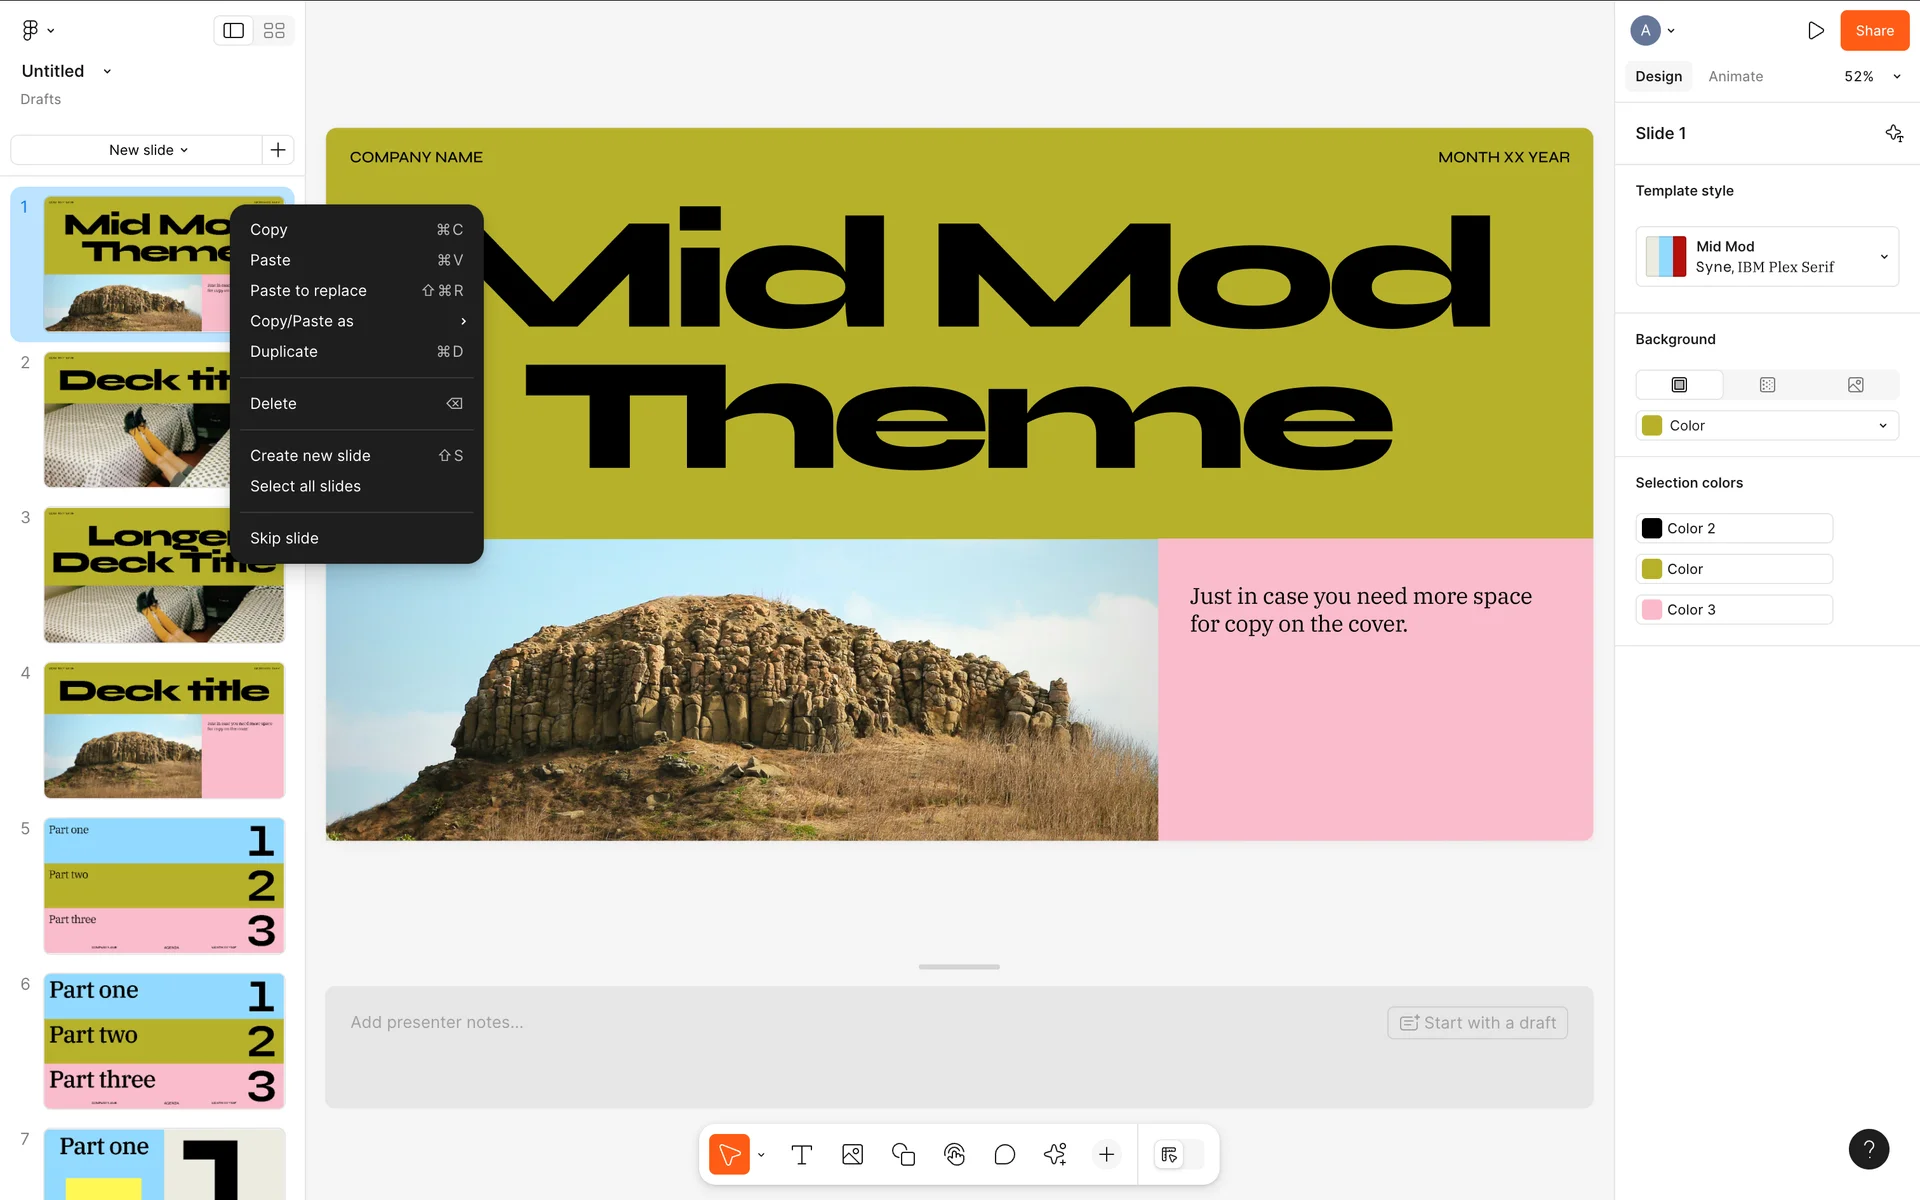This screenshot has width=1920, height=1200.
Task: Click the Image insert tool icon
Action: (852, 1155)
